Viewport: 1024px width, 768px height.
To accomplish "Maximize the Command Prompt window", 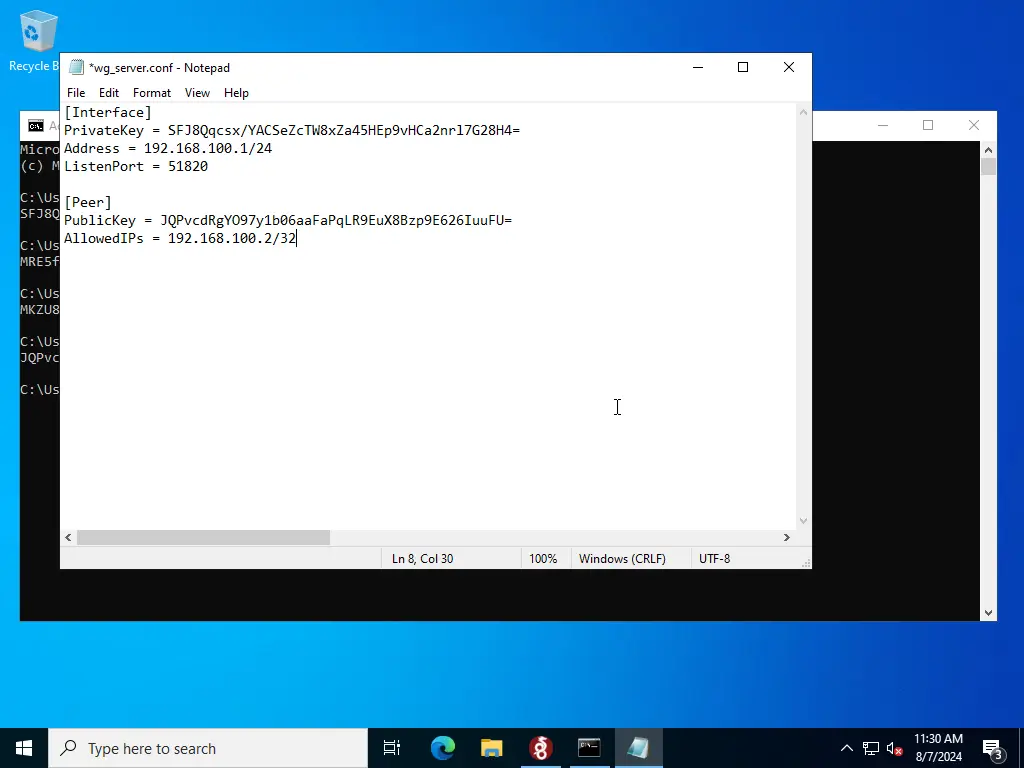I will [x=928, y=125].
